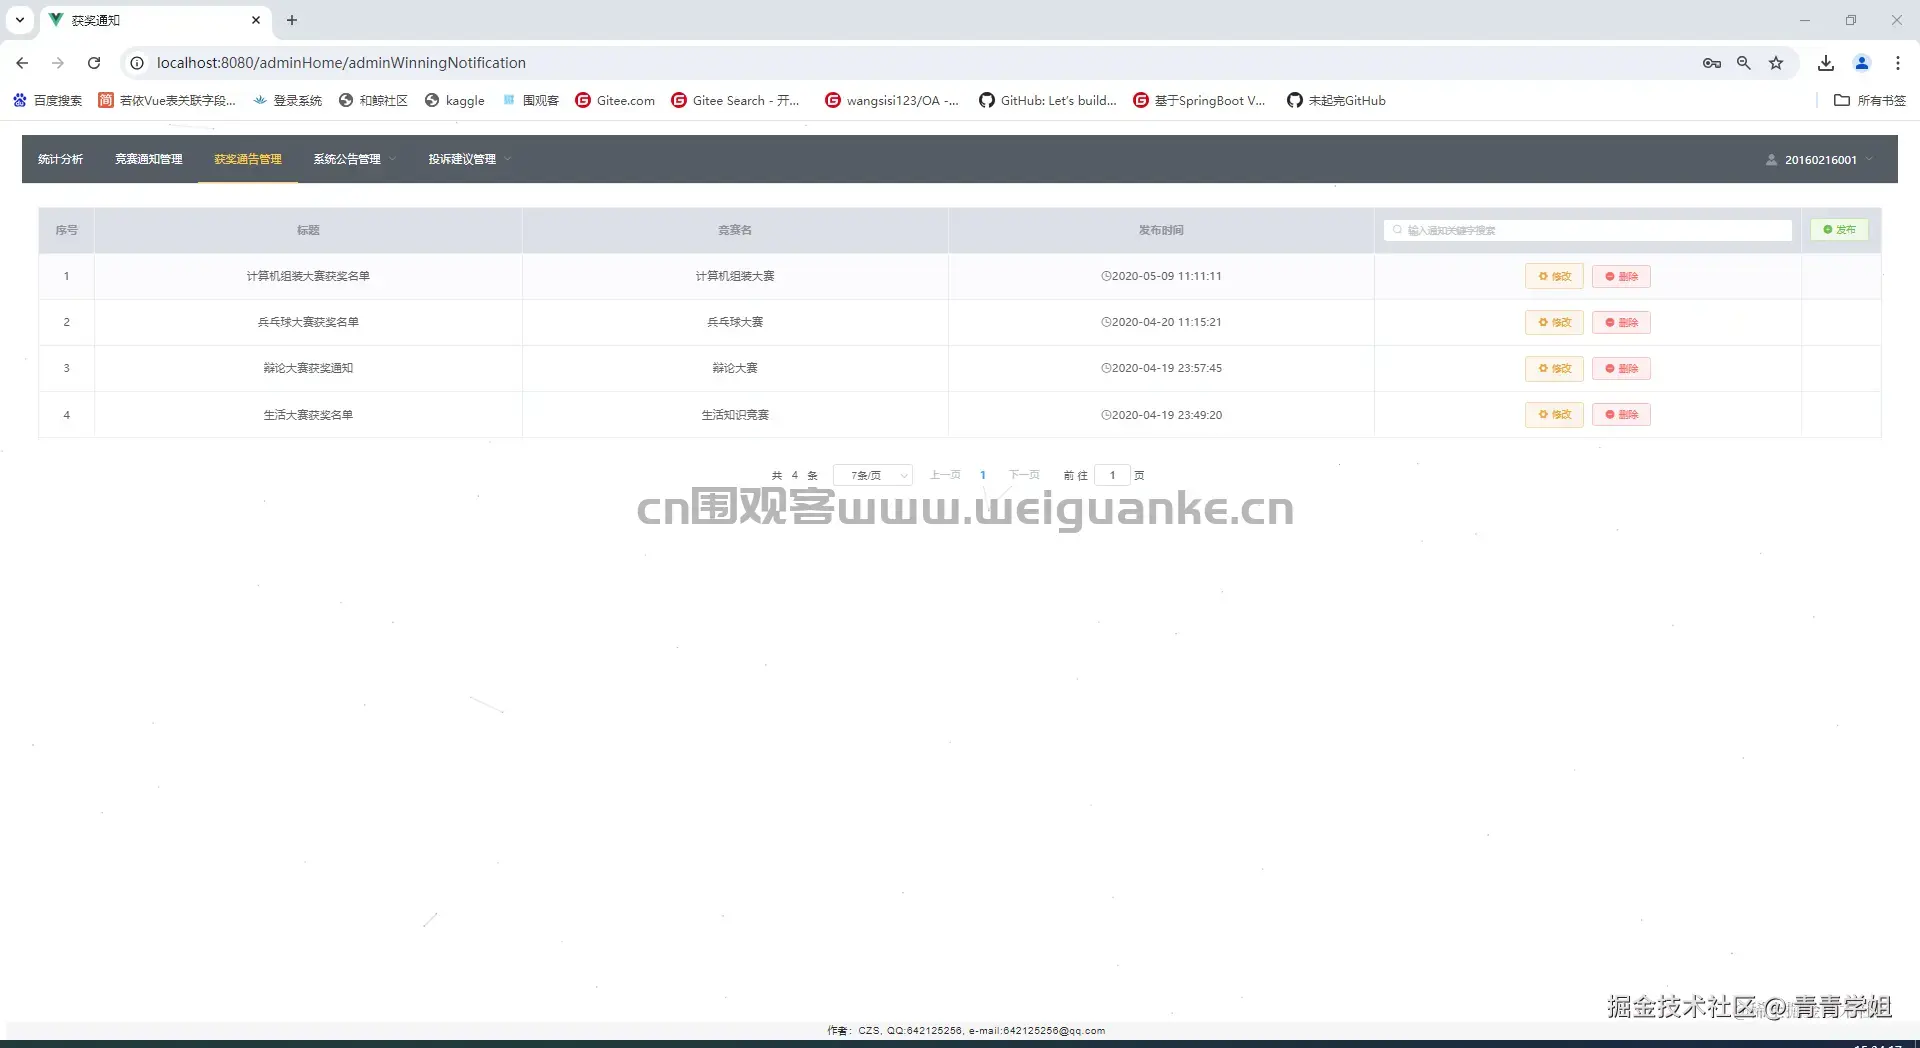Image resolution: width=1920 pixels, height=1048 pixels.
Task: Delete the 生活大赛获奖名单 row
Action: tap(1621, 414)
